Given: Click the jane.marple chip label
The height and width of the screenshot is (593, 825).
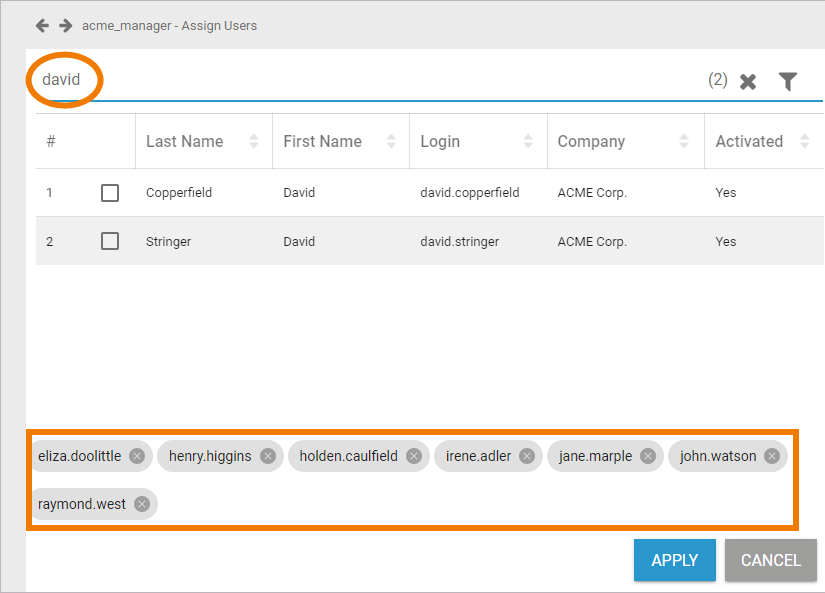Looking at the screenshot, I should (x=595, y=456).
